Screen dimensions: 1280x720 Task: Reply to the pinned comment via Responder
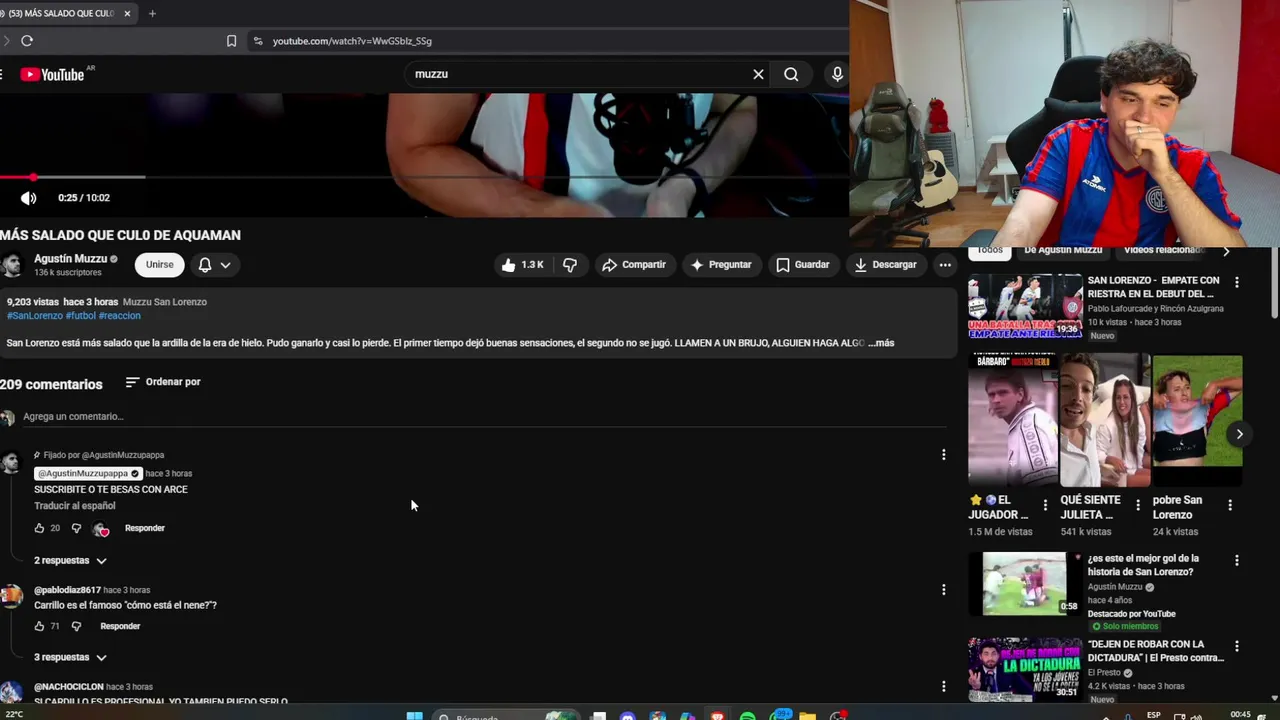tap(145, 528)
